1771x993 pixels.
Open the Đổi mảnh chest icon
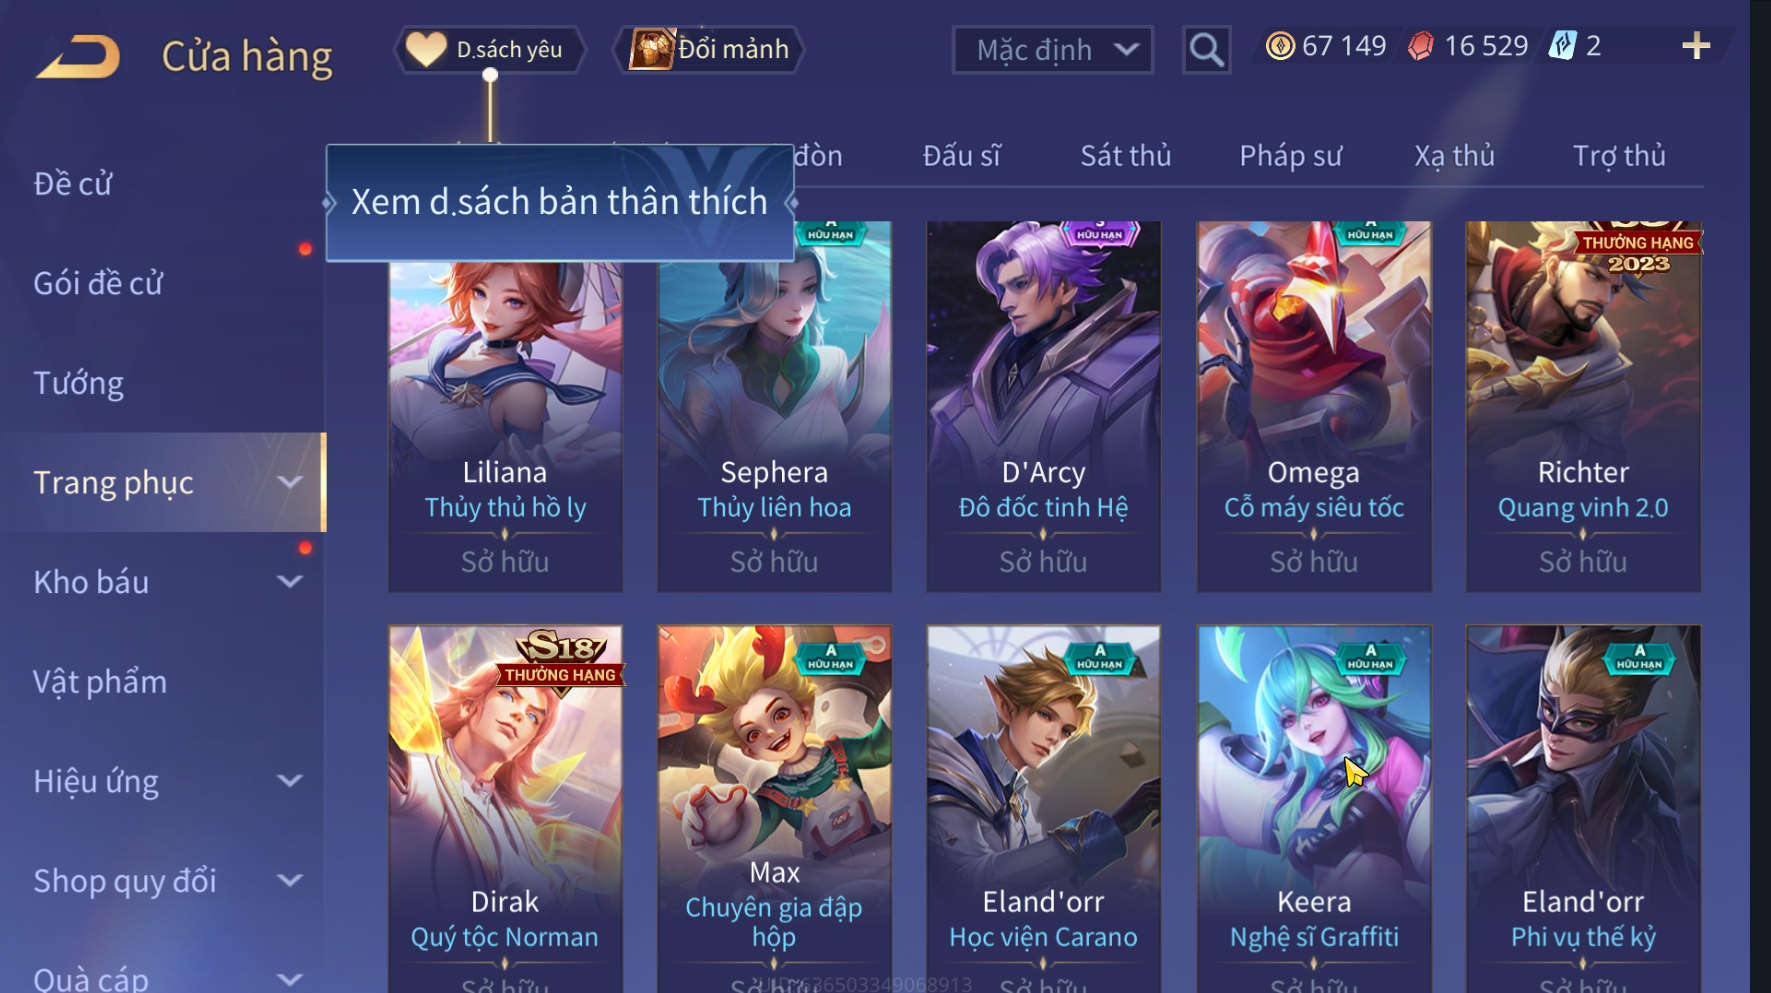pyautogui.click(x=651, y=49)
